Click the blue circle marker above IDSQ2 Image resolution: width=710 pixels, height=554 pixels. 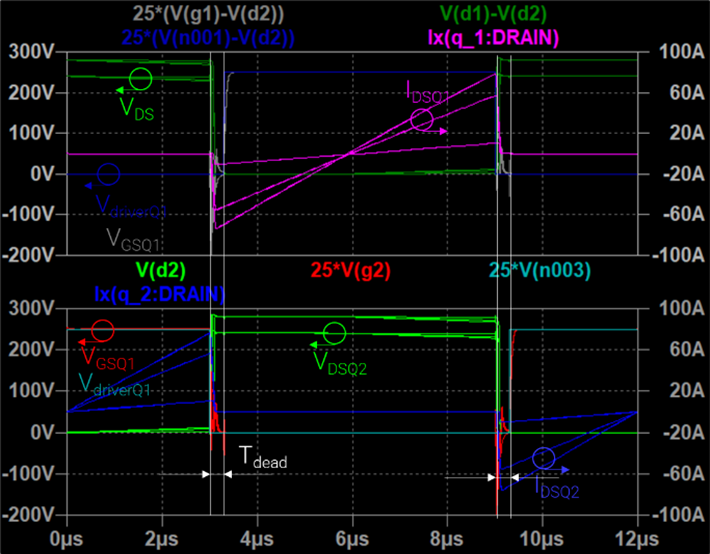[543, 458]
